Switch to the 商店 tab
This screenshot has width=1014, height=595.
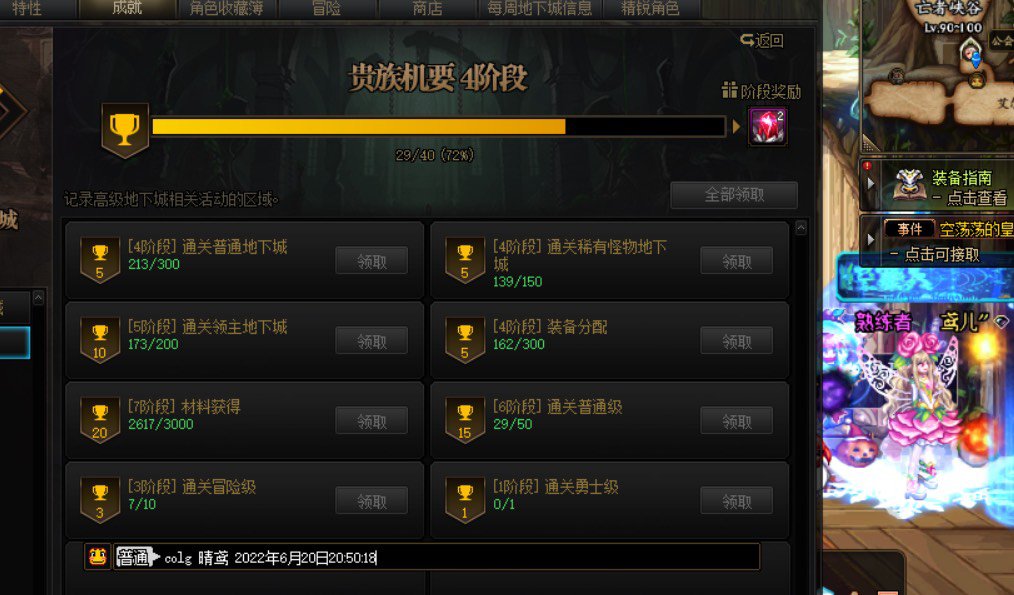[427, 8]
